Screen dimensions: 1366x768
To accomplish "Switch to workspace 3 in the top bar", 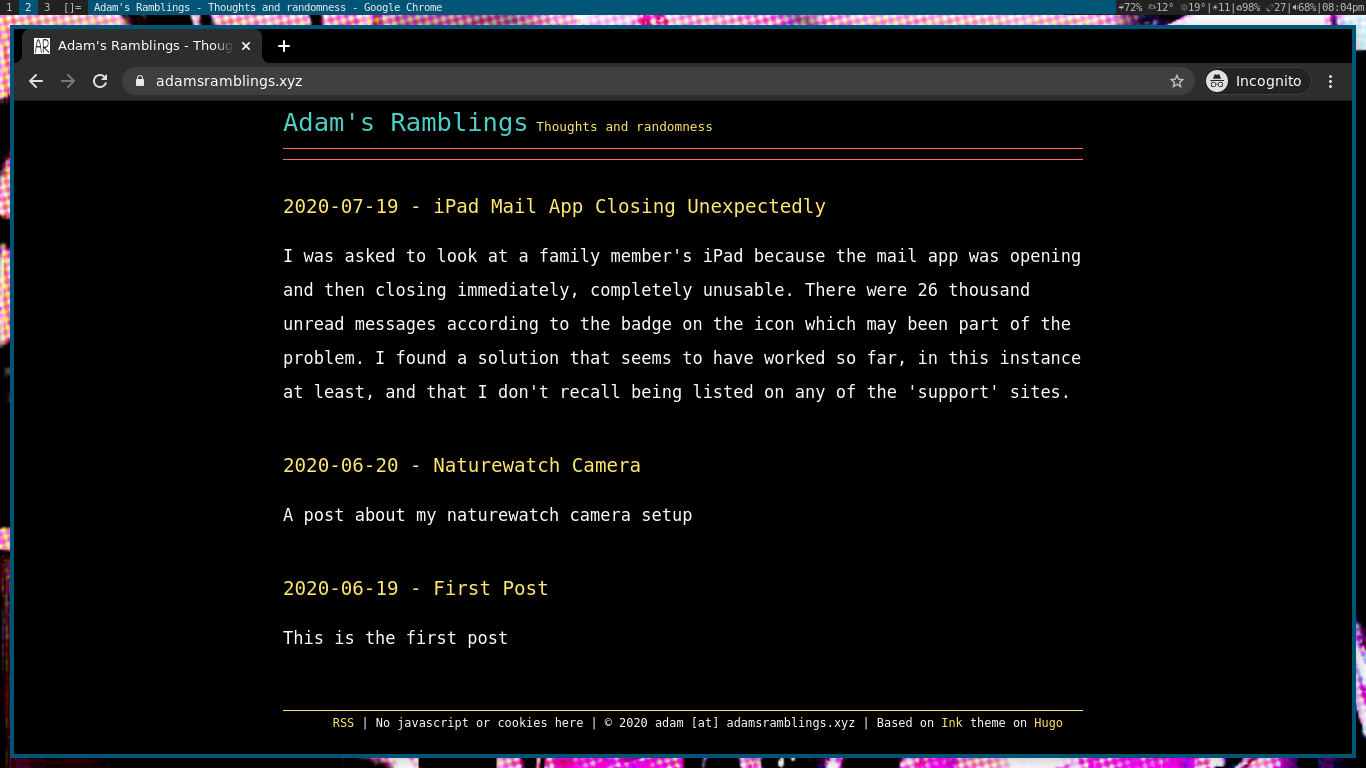I will (x=46, y=7).
